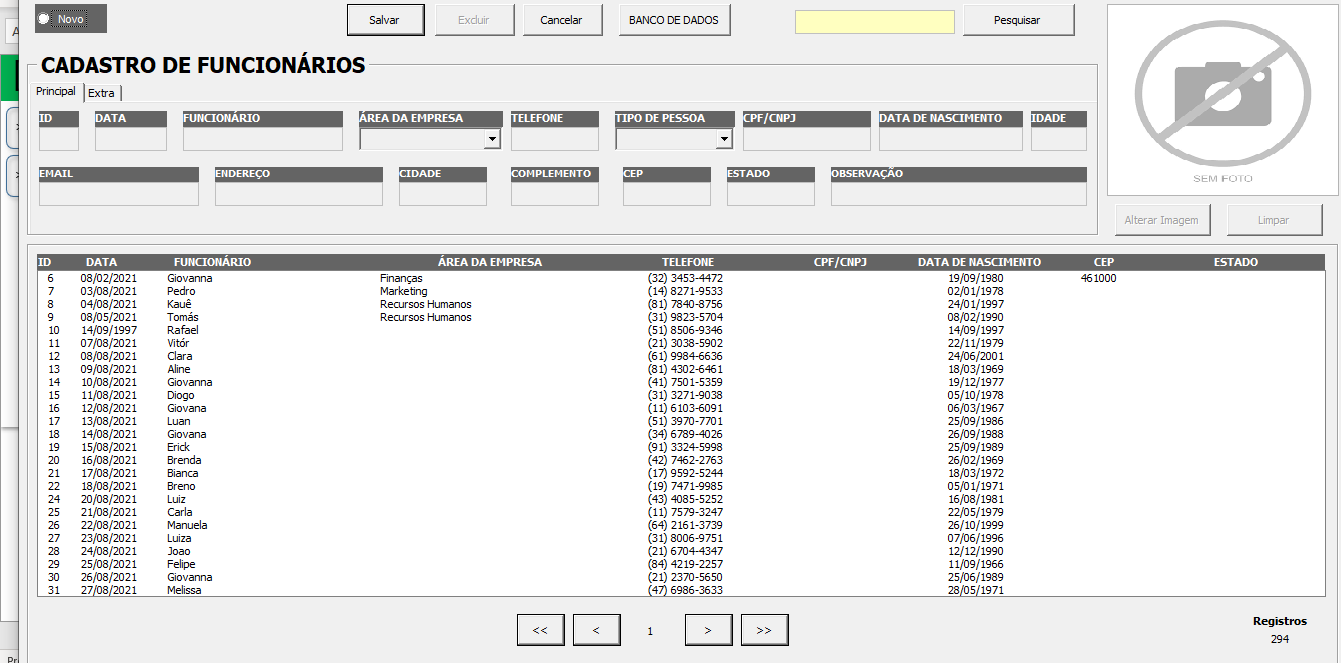Click the no-photo camera placeholder image

tap(1222, 100)
